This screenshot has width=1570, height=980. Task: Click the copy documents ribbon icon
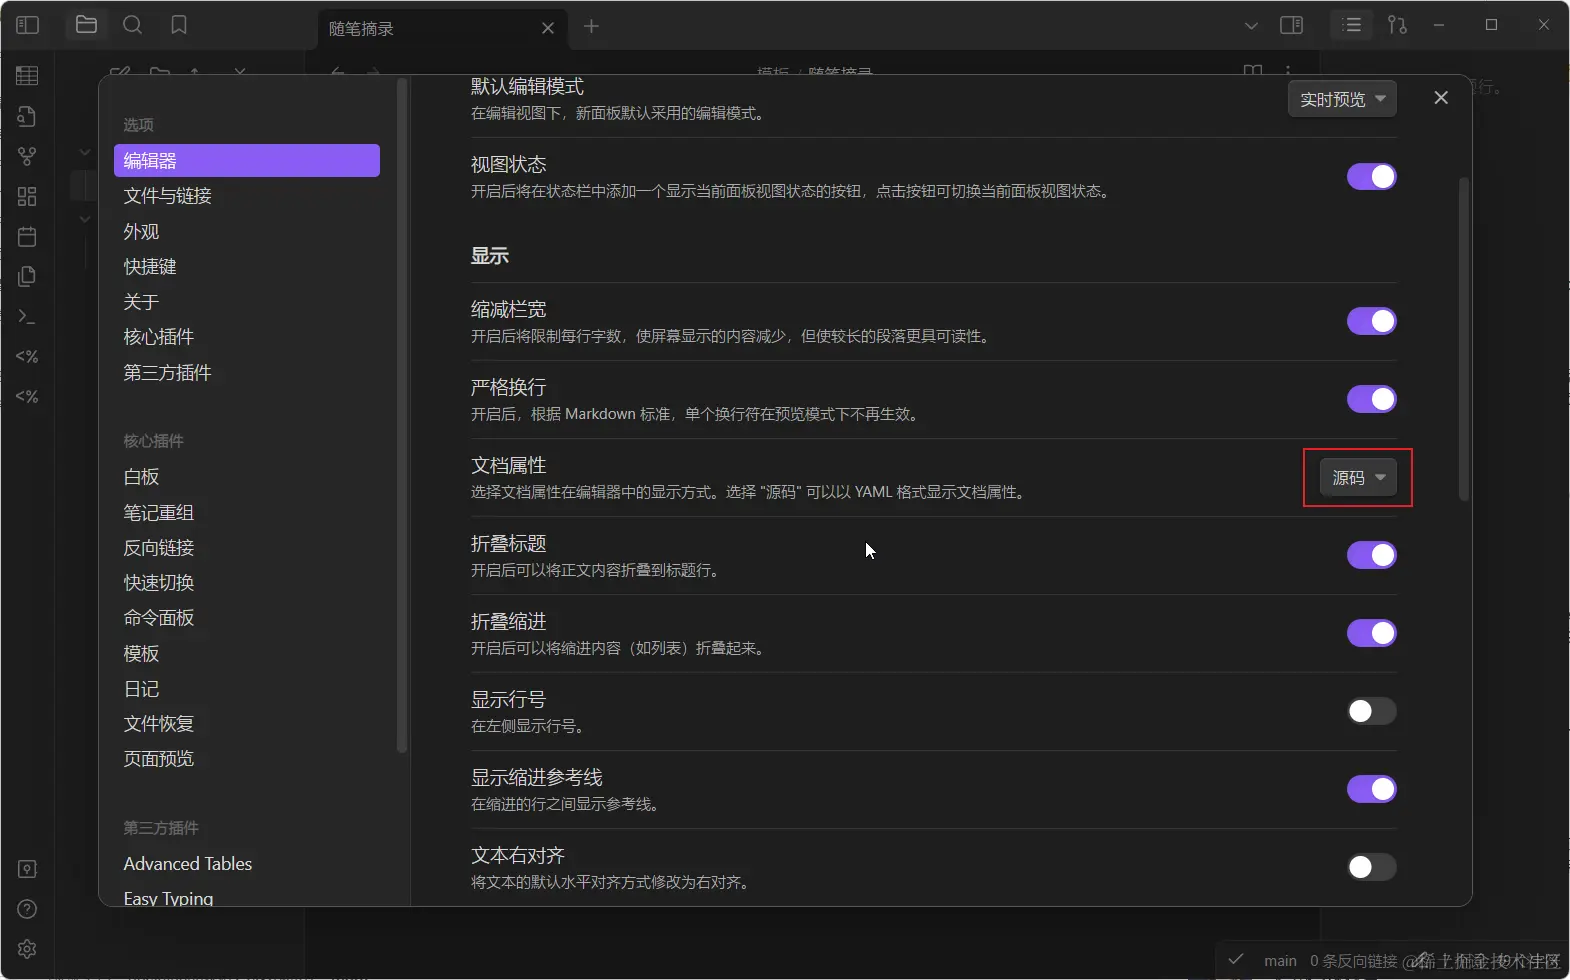[27, 276]
